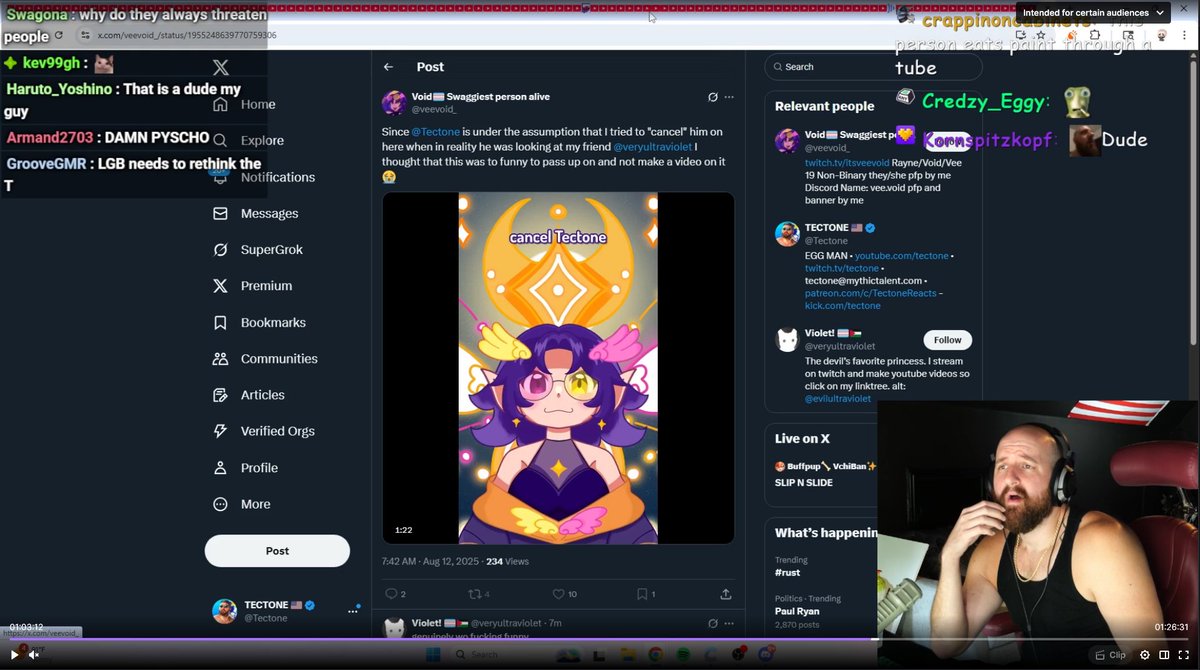Open more options on Violet!'s reply
This screenshot has height=670, width=1200.
coord(729,623)
